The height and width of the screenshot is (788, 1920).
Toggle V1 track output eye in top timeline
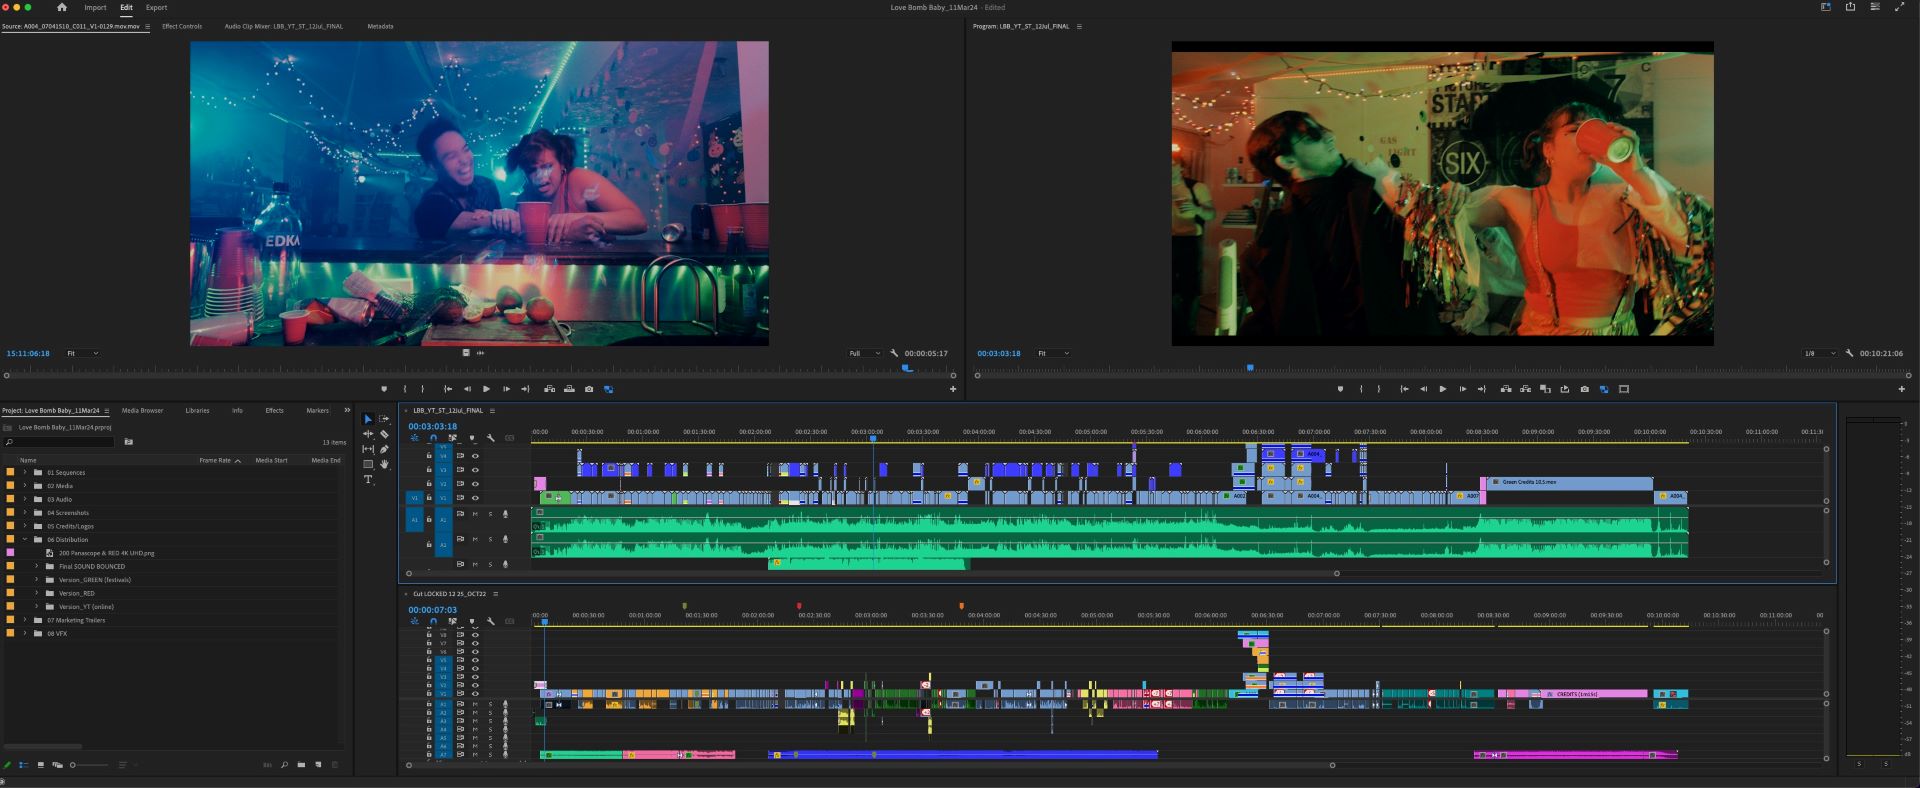475,497
